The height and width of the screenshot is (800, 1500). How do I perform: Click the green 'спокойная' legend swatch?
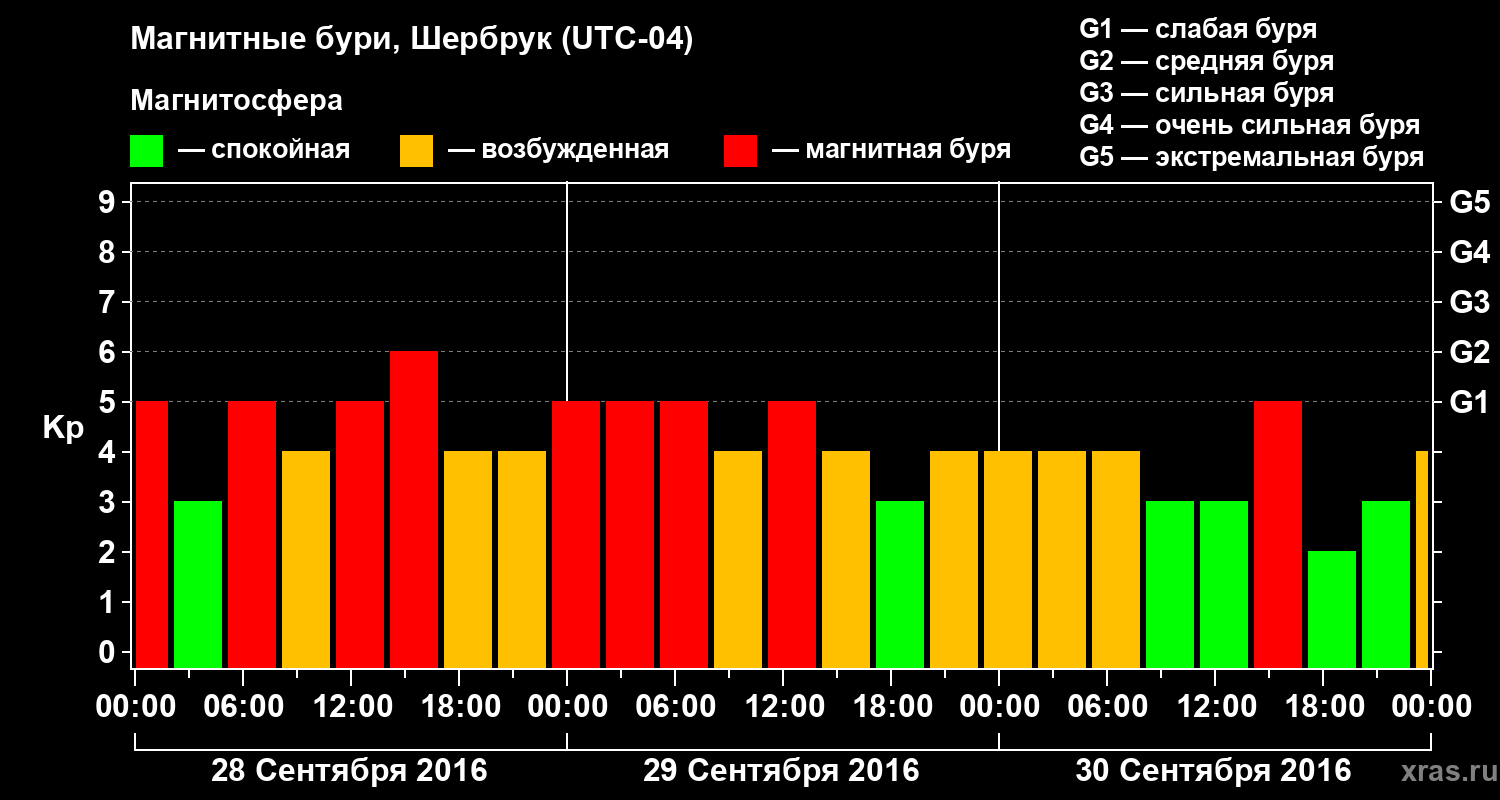[146, 151]
